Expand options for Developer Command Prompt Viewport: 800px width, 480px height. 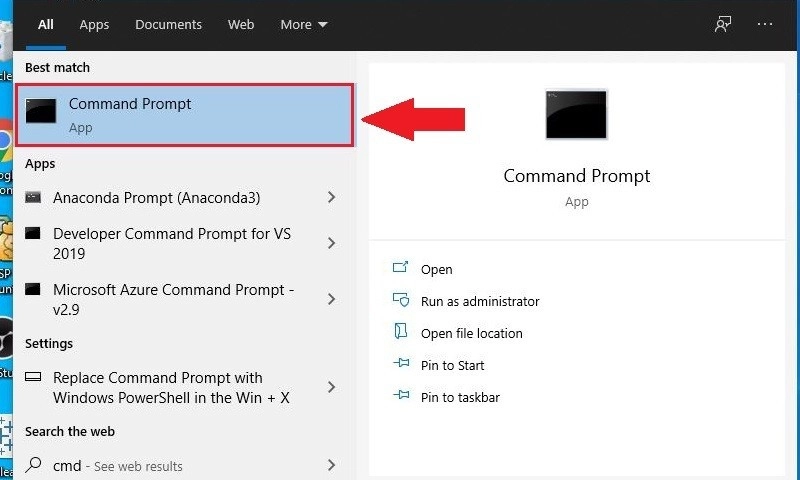point(331,243)
